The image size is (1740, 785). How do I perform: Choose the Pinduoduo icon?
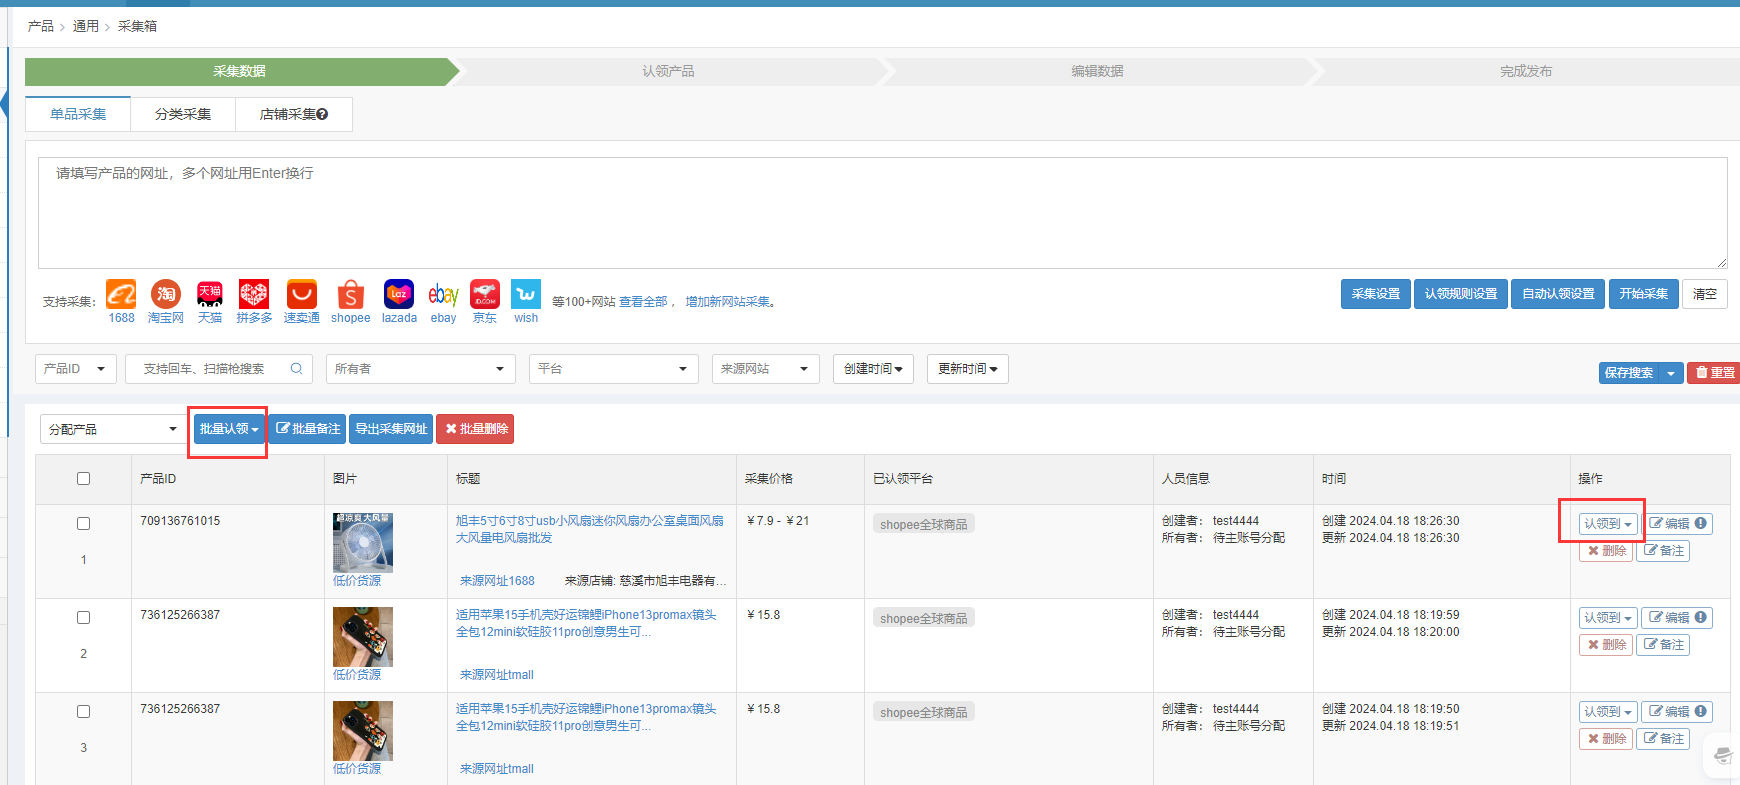tap(254, 295)
